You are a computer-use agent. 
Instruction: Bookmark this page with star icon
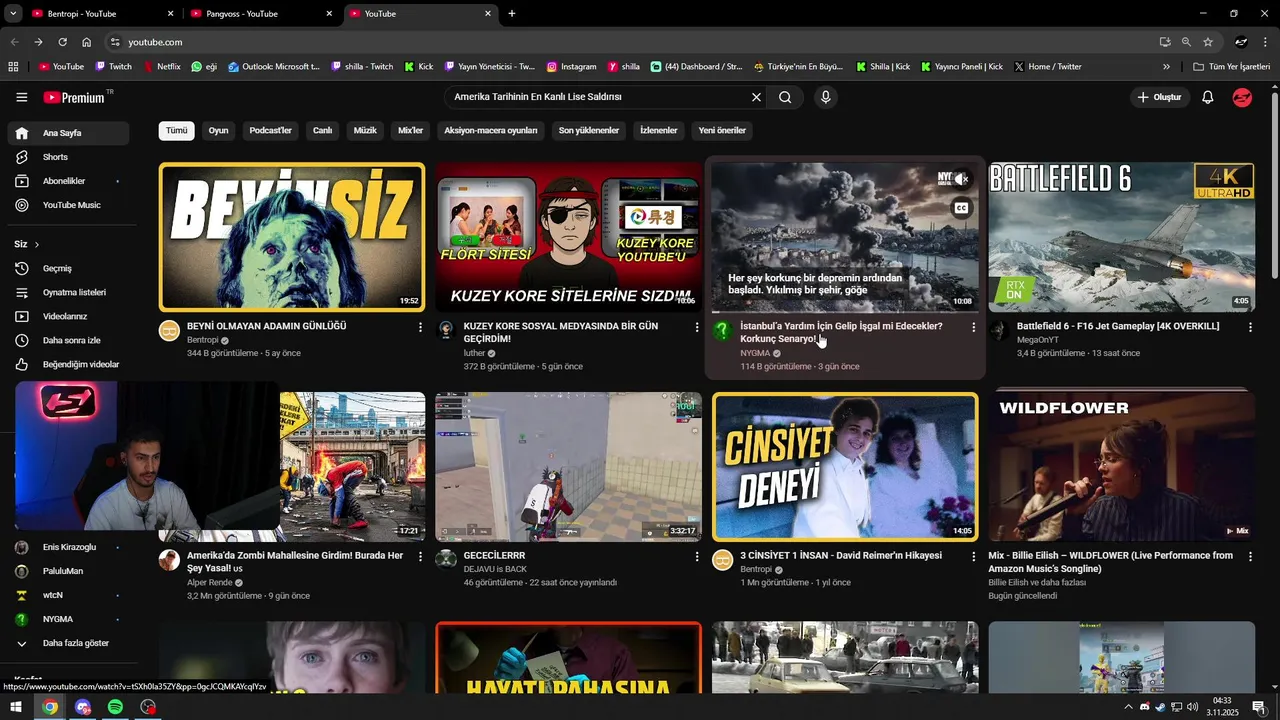click(1208, 42)
